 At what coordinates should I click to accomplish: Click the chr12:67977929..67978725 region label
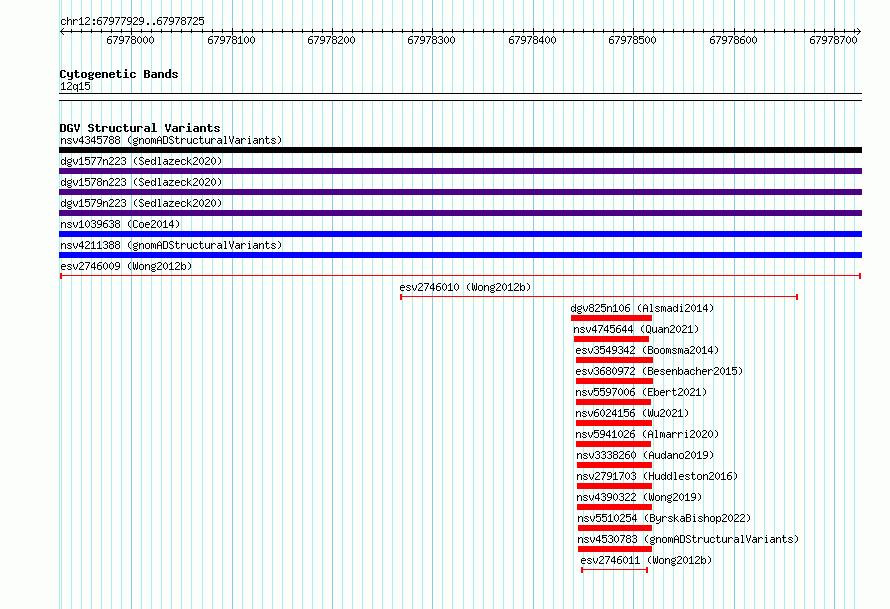[132, 22]
